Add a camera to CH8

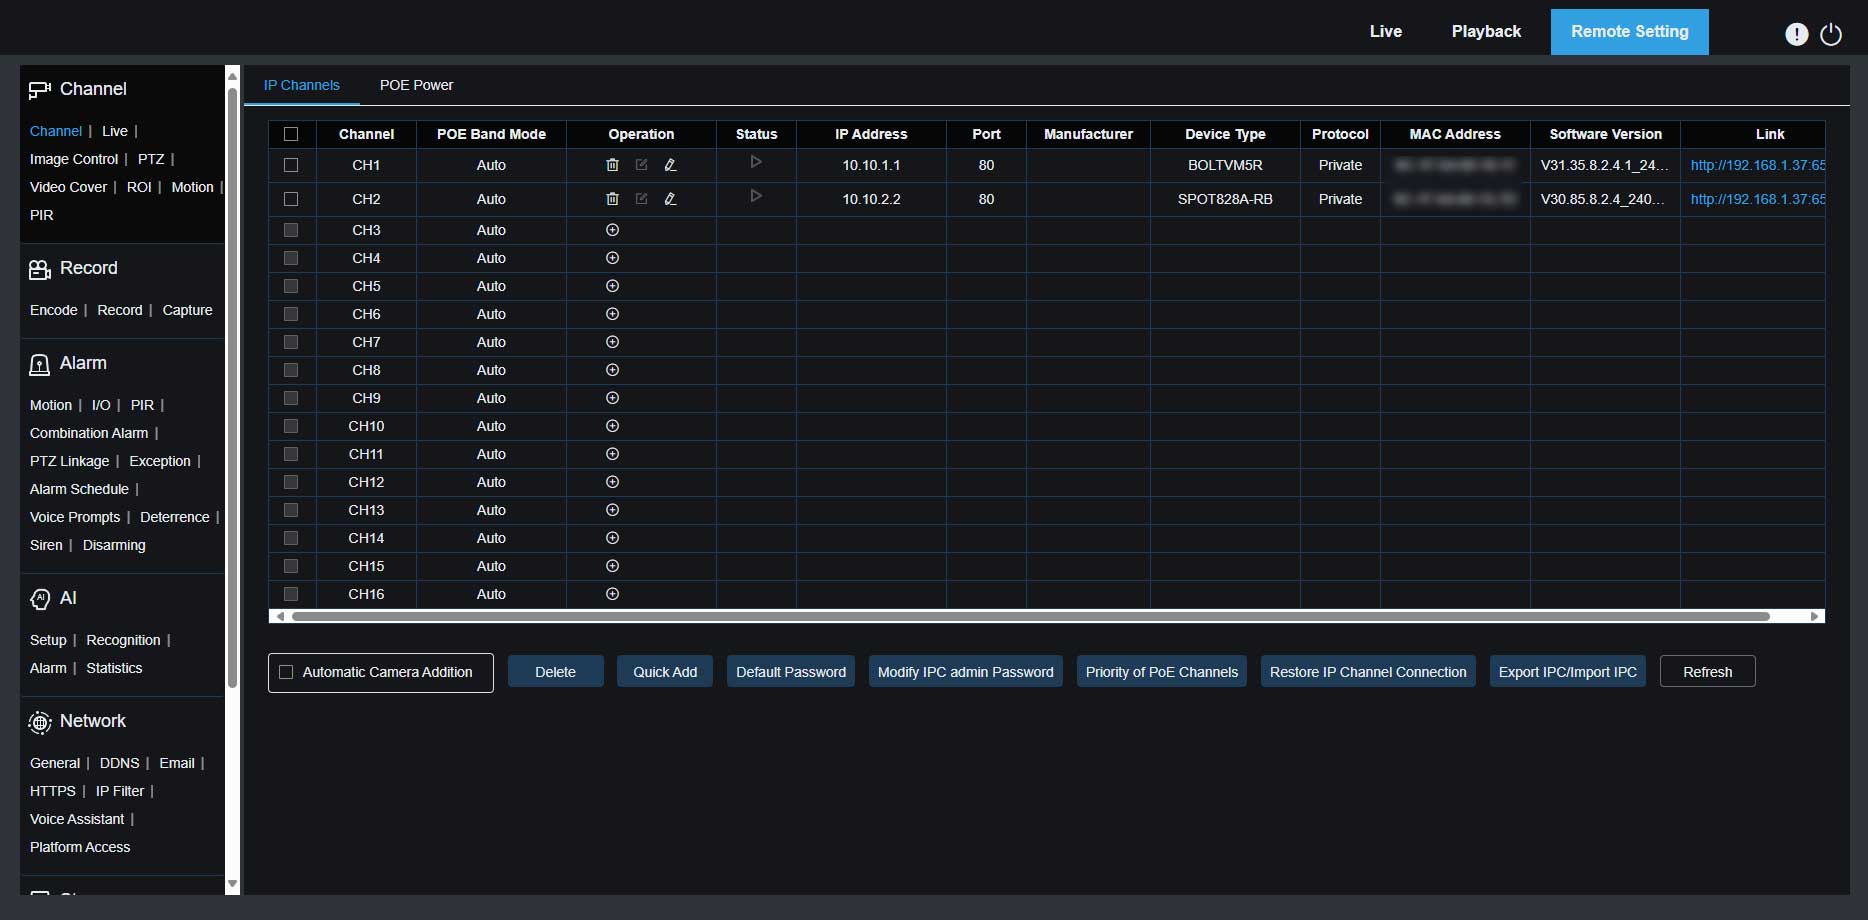[613, 370]
